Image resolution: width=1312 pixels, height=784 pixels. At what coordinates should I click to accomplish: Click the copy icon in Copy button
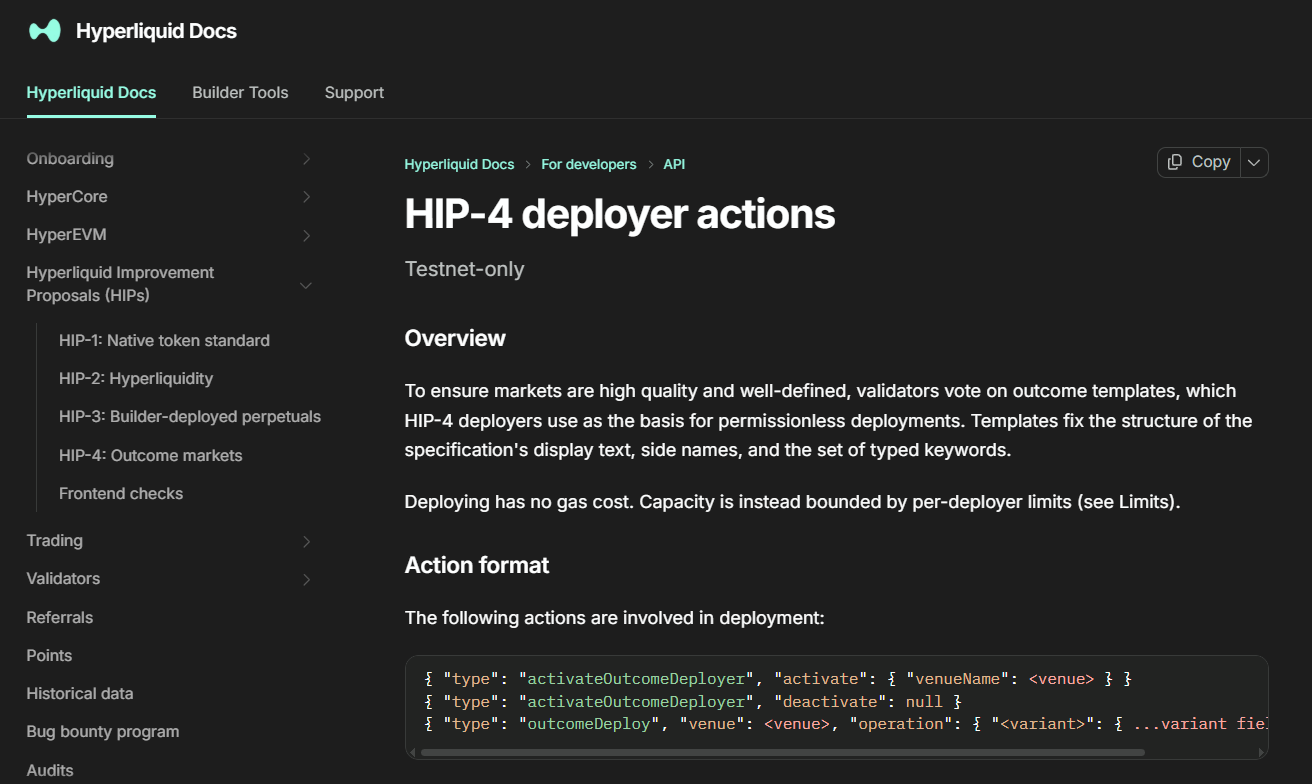[1175, 162]
